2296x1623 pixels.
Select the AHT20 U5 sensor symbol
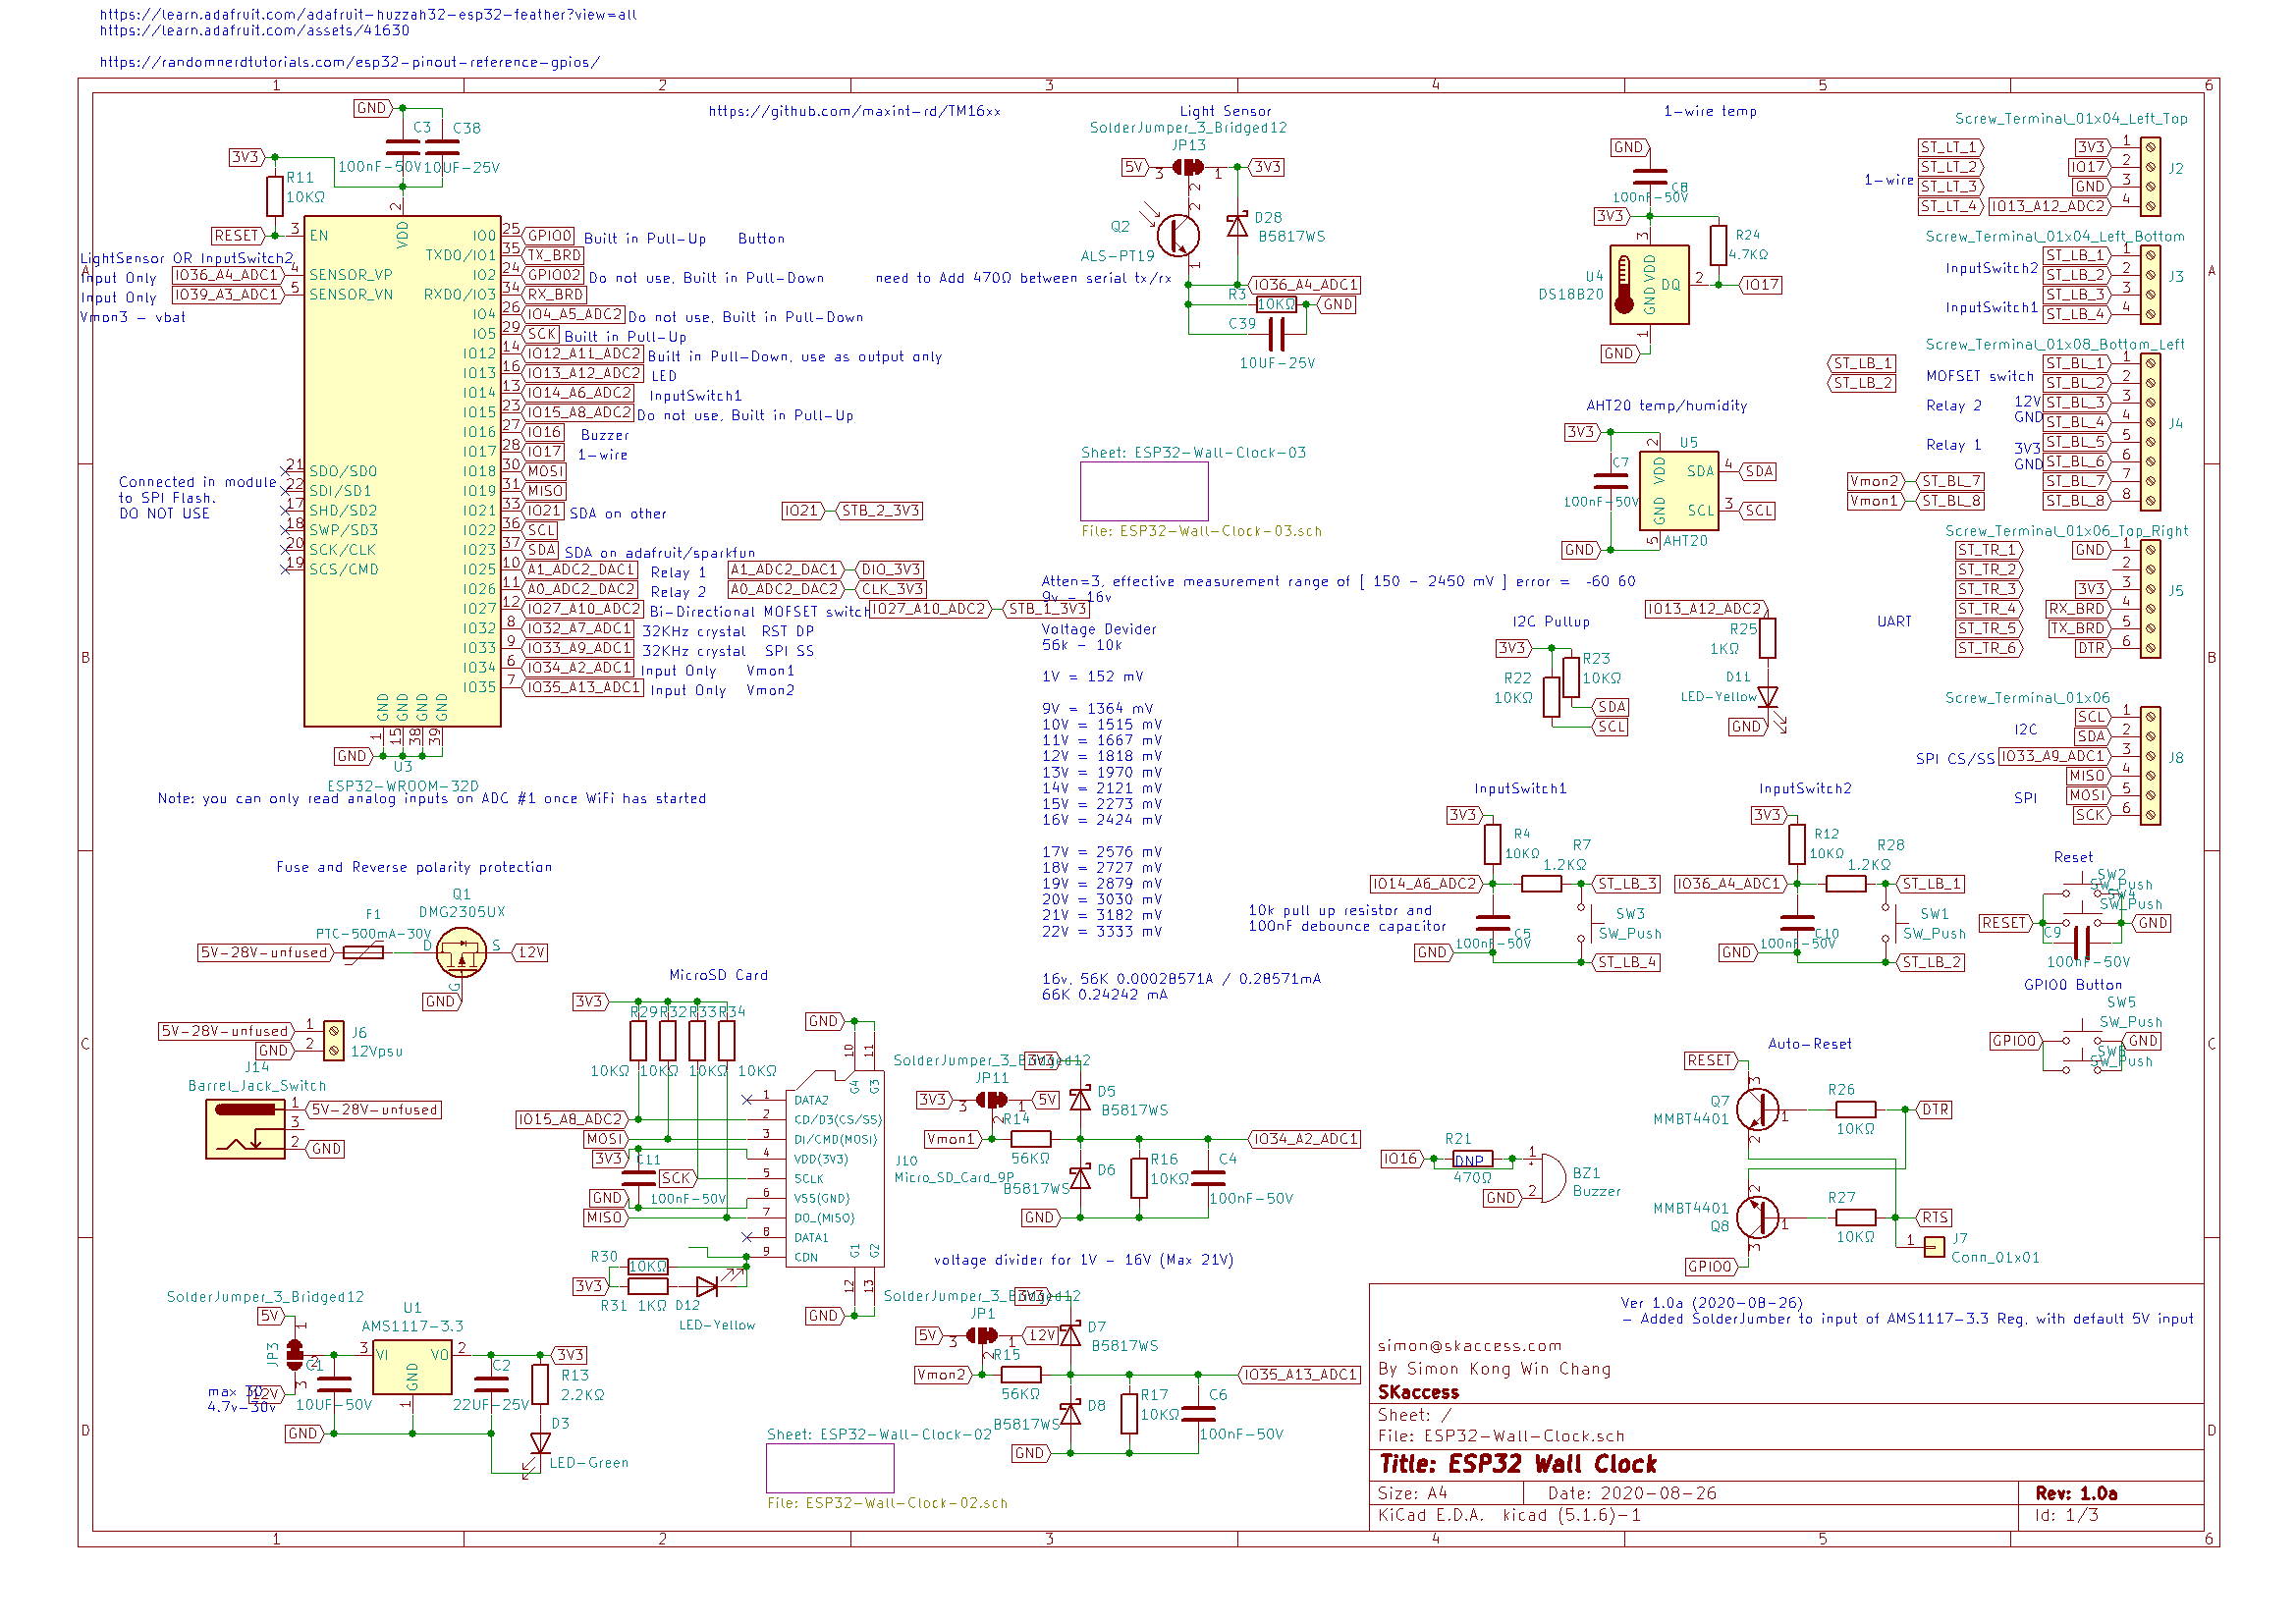pyautogui.click(x=1679, y=491)
